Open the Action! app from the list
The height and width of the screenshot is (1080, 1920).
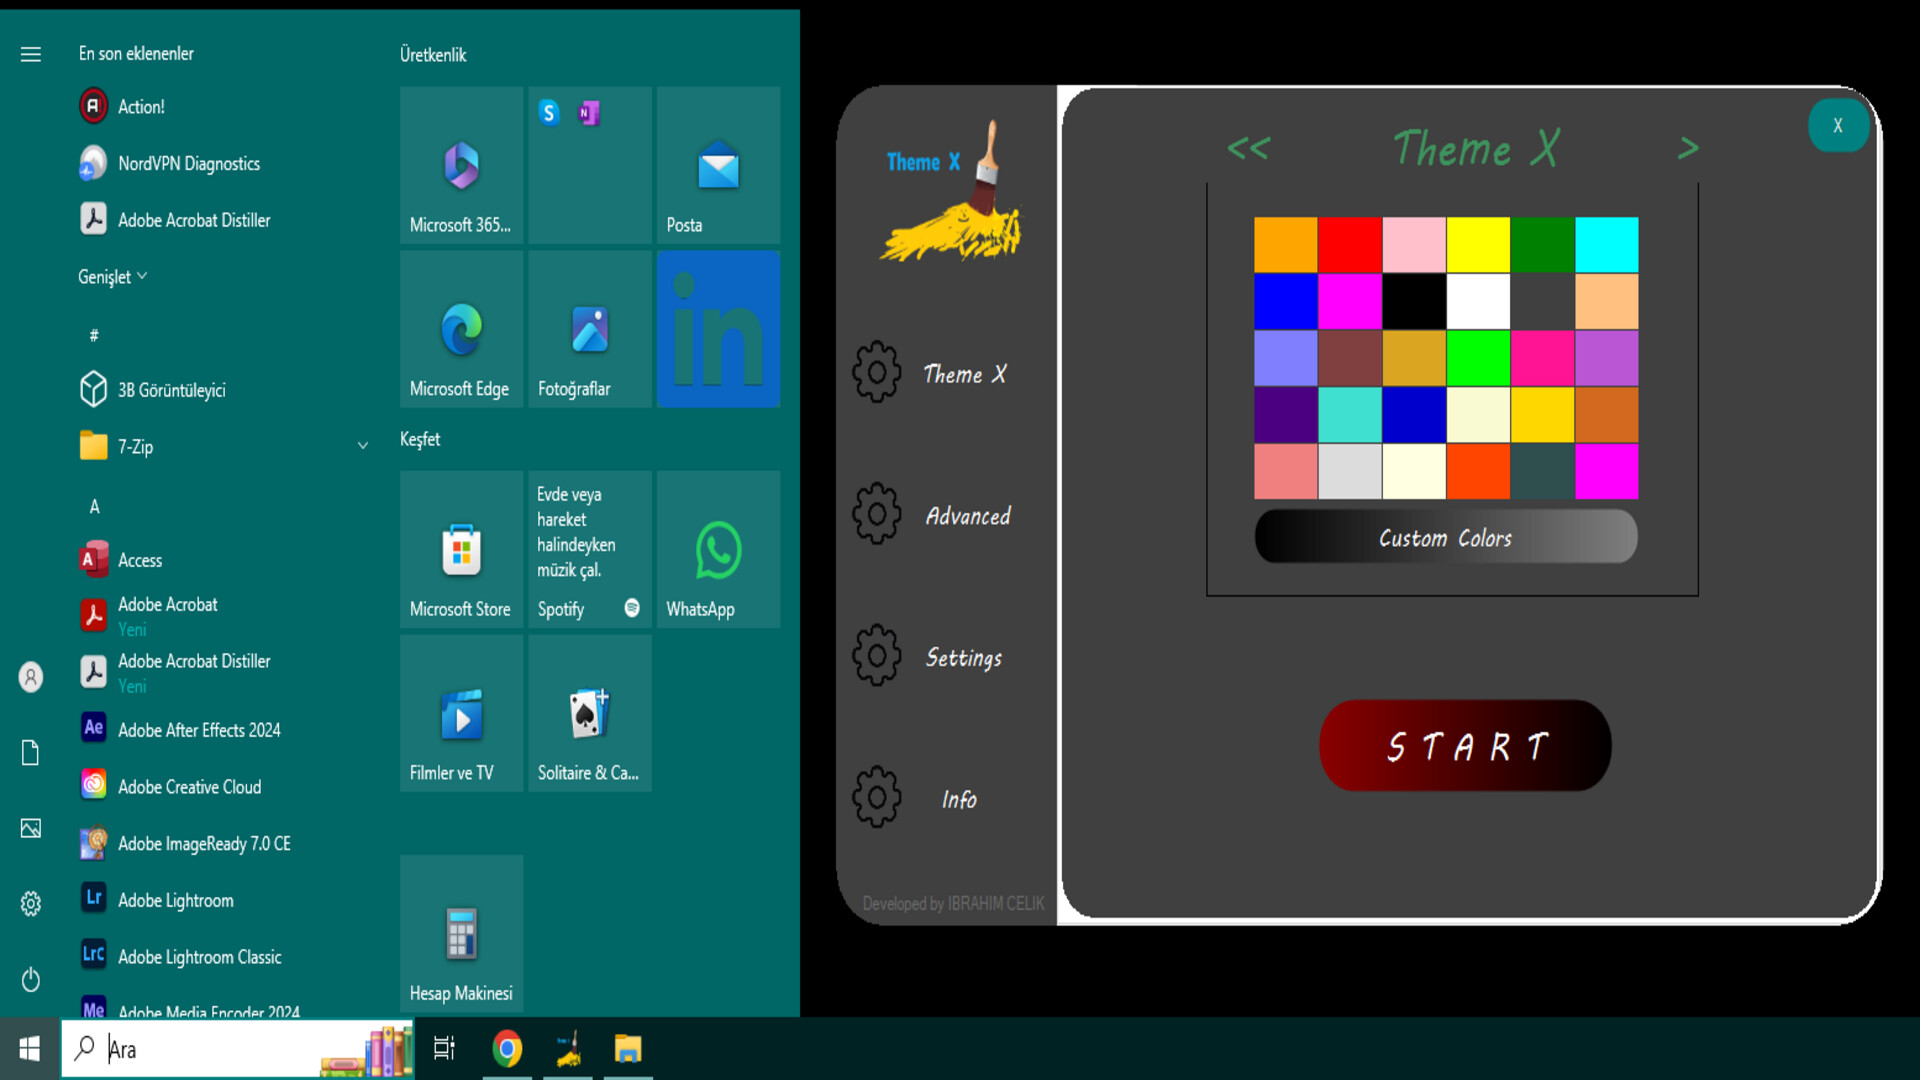pos(224,106)
